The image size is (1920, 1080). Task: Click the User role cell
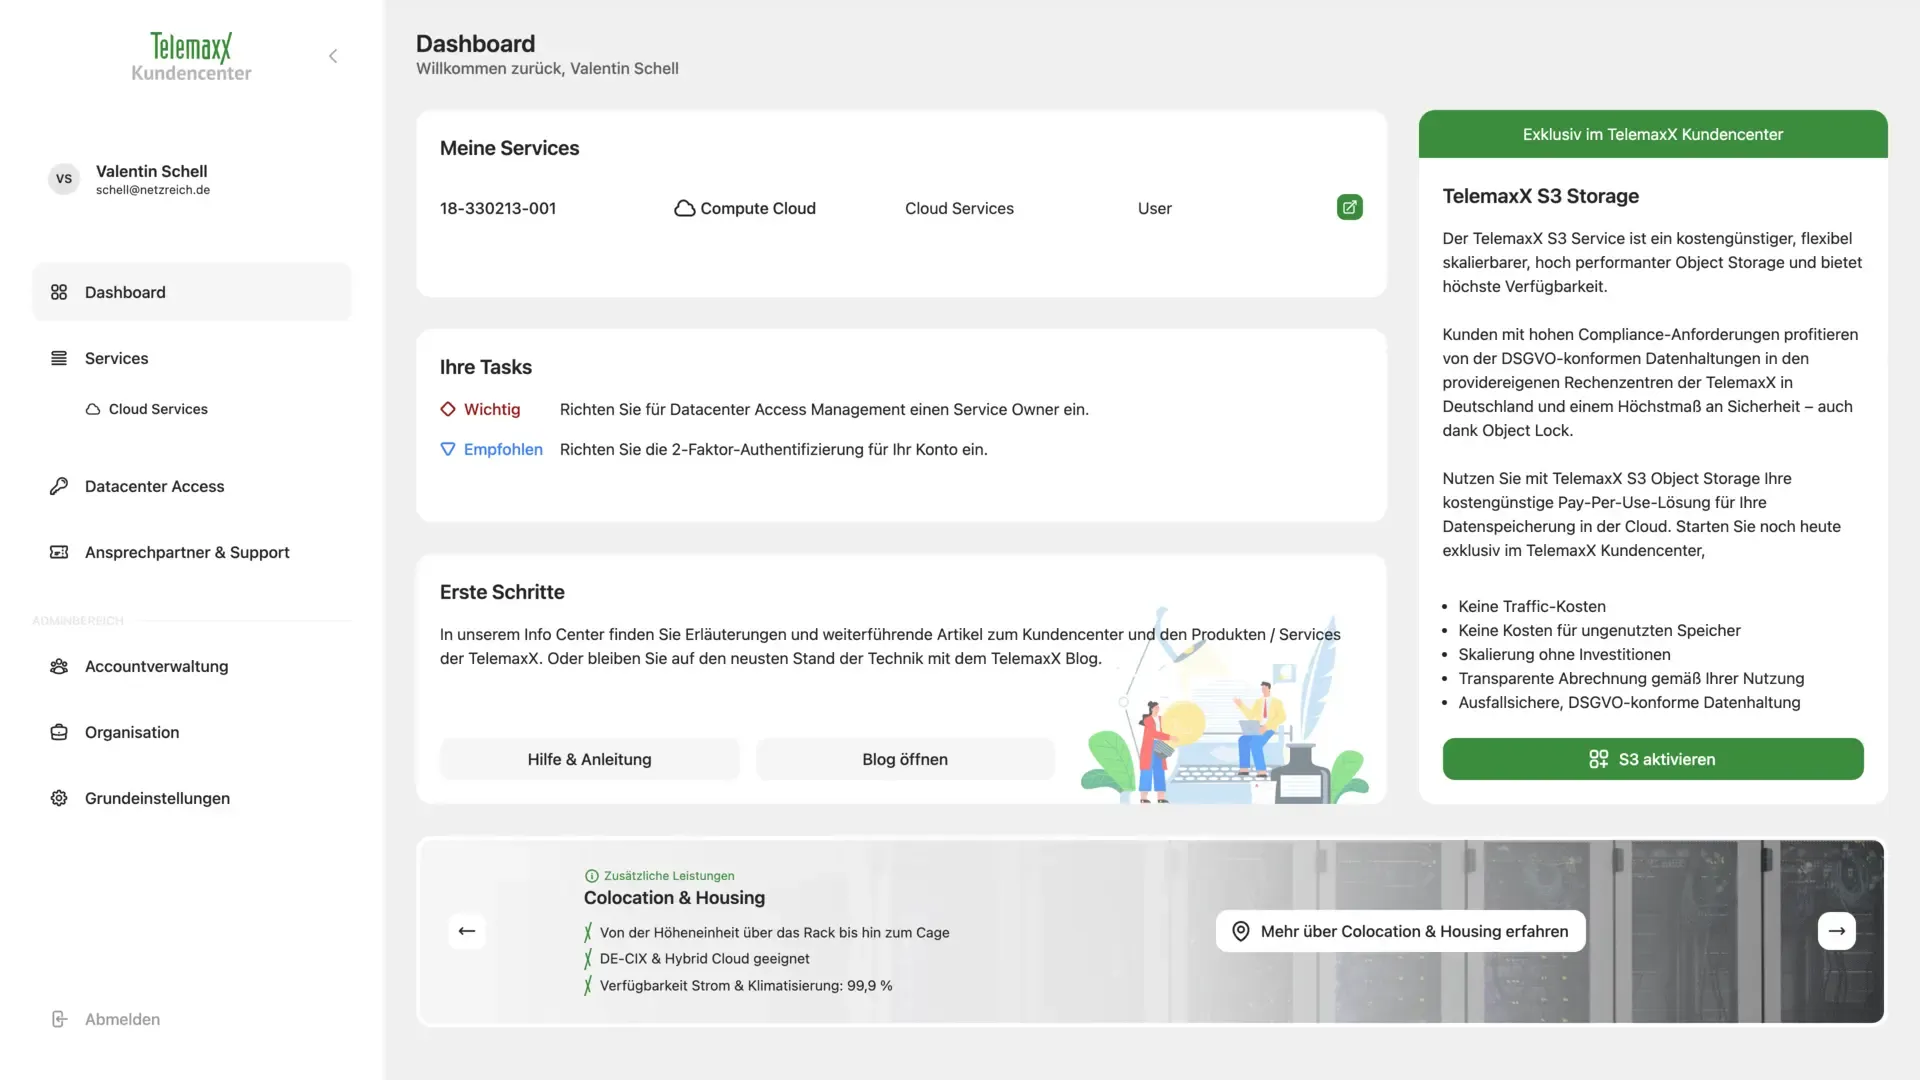pos(1154,208)
